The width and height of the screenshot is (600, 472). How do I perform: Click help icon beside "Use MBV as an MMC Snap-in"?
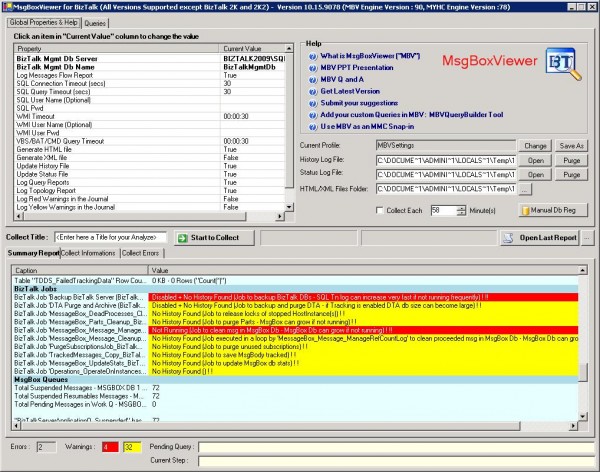313,127
